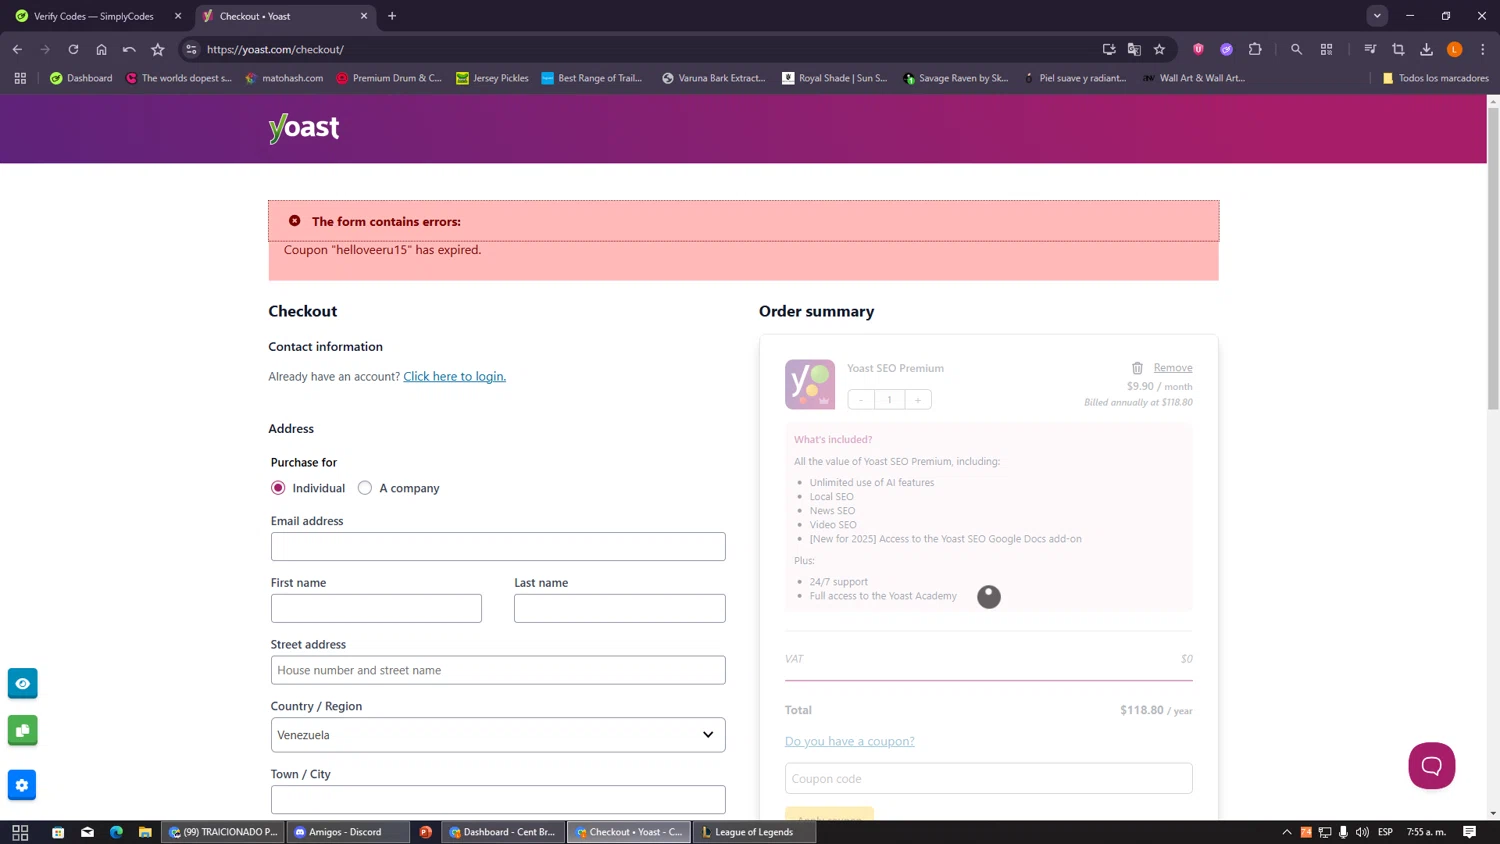Open Wall Art & Wall Art... bookmark

tap(1194, 78)
